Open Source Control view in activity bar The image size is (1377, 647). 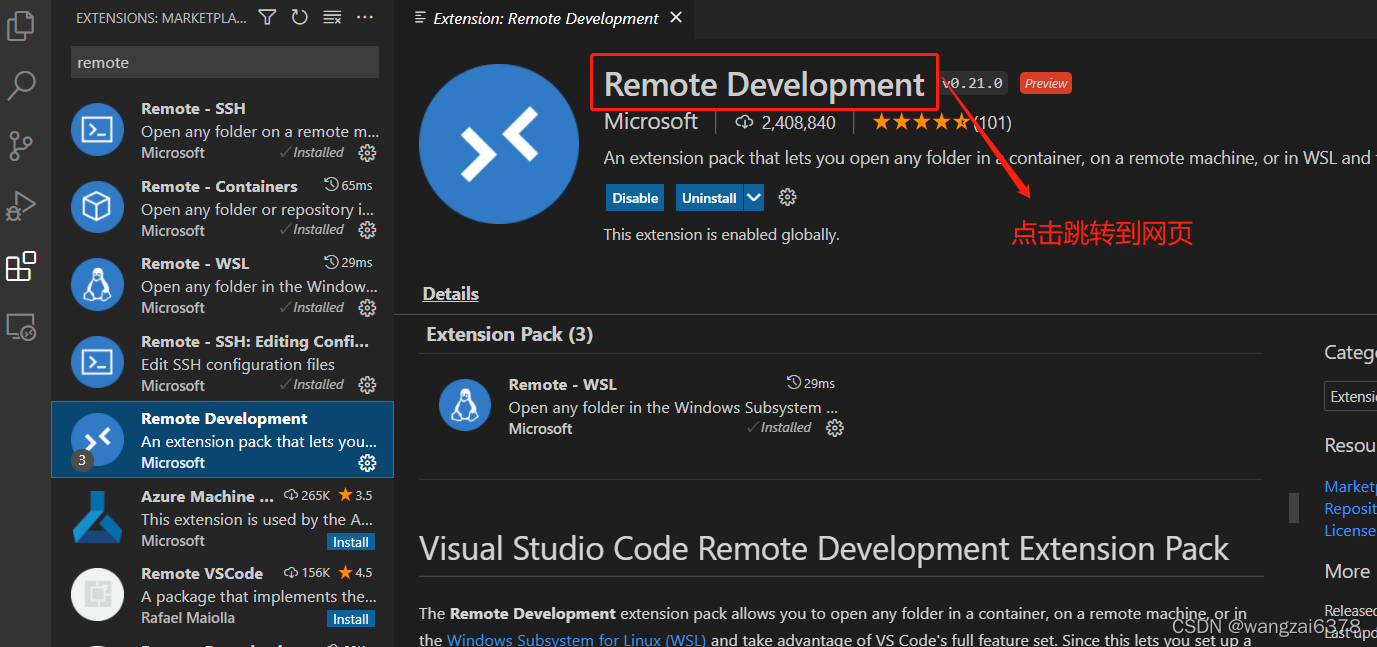(21, 146)
